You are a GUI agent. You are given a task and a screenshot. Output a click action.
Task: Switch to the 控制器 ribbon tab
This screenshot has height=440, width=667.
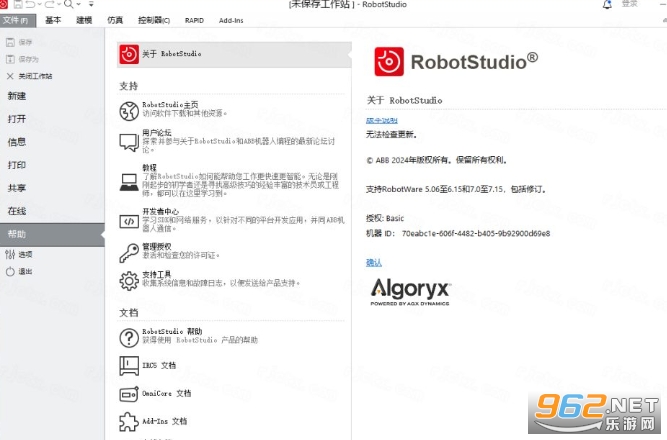point(154,20)
